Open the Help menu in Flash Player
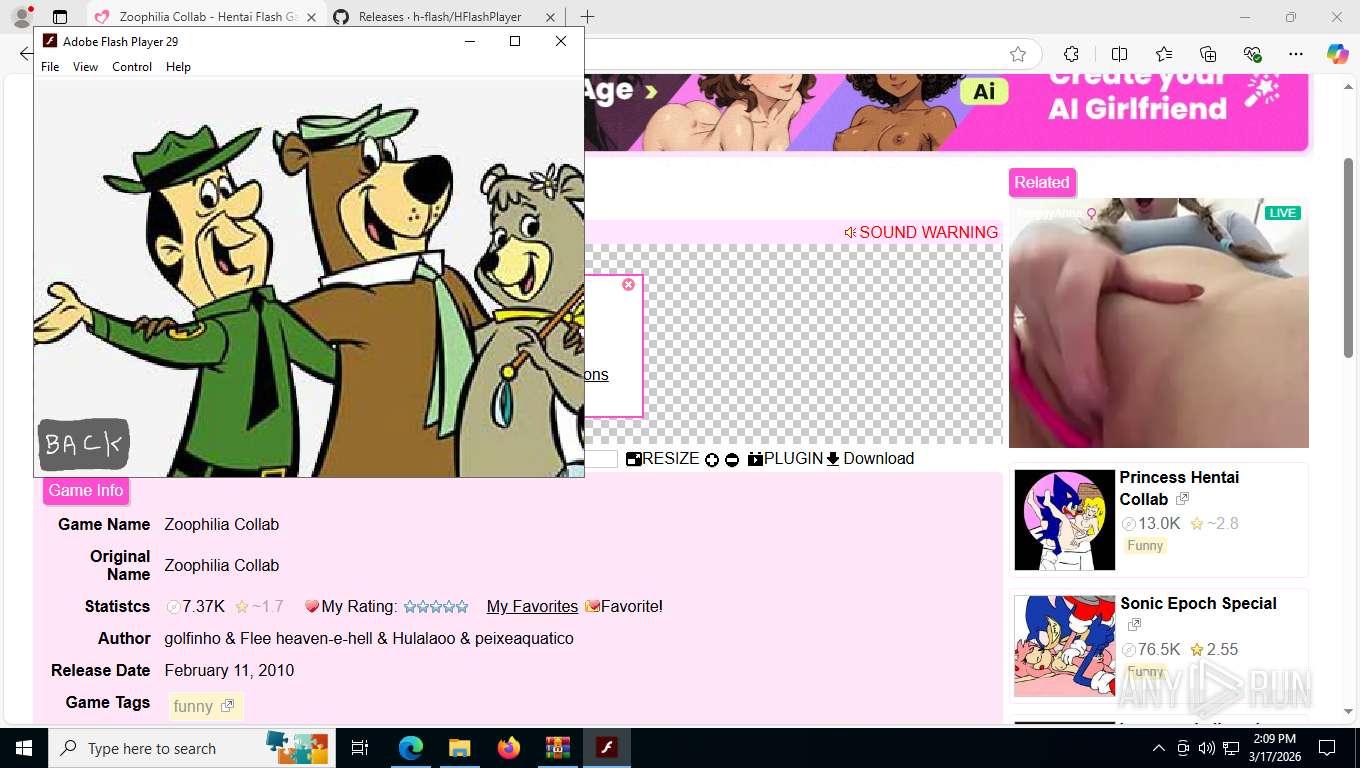Image resolution: width=1360 pixels, height=768 pixels. [178, 67]
